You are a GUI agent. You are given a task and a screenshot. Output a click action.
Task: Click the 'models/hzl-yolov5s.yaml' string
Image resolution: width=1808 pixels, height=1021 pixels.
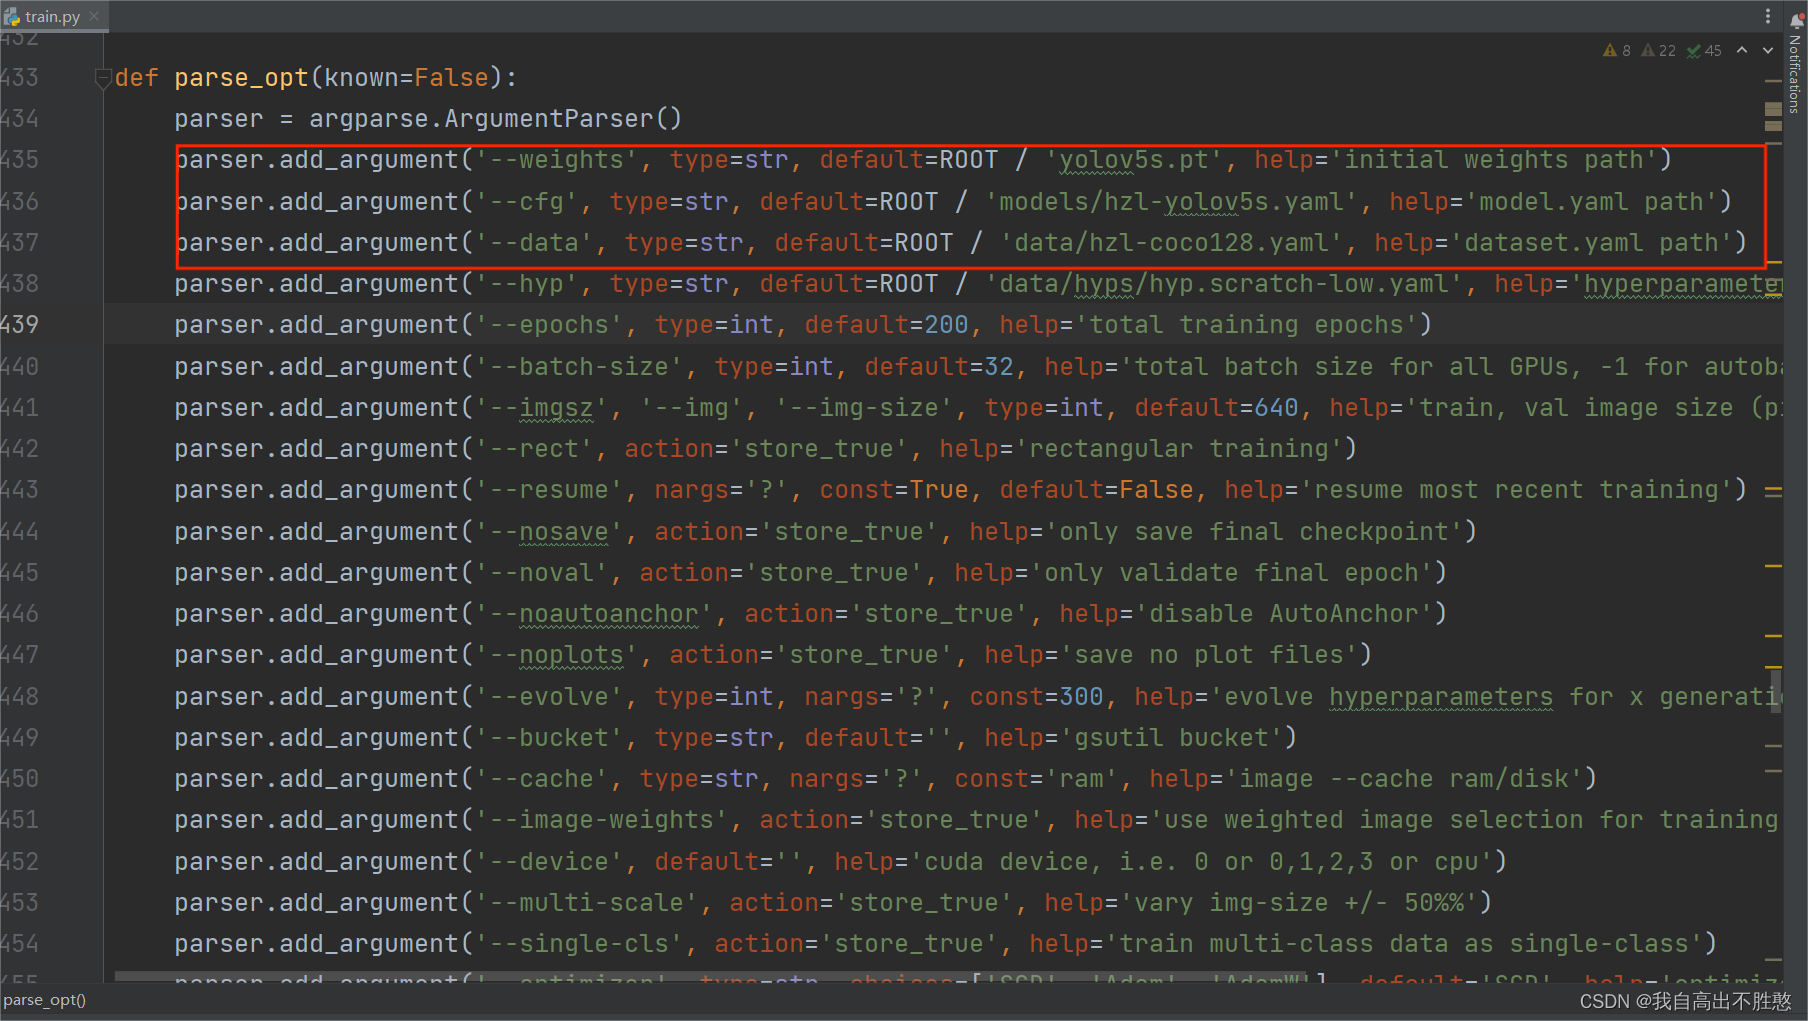[x=1171, y=202]
